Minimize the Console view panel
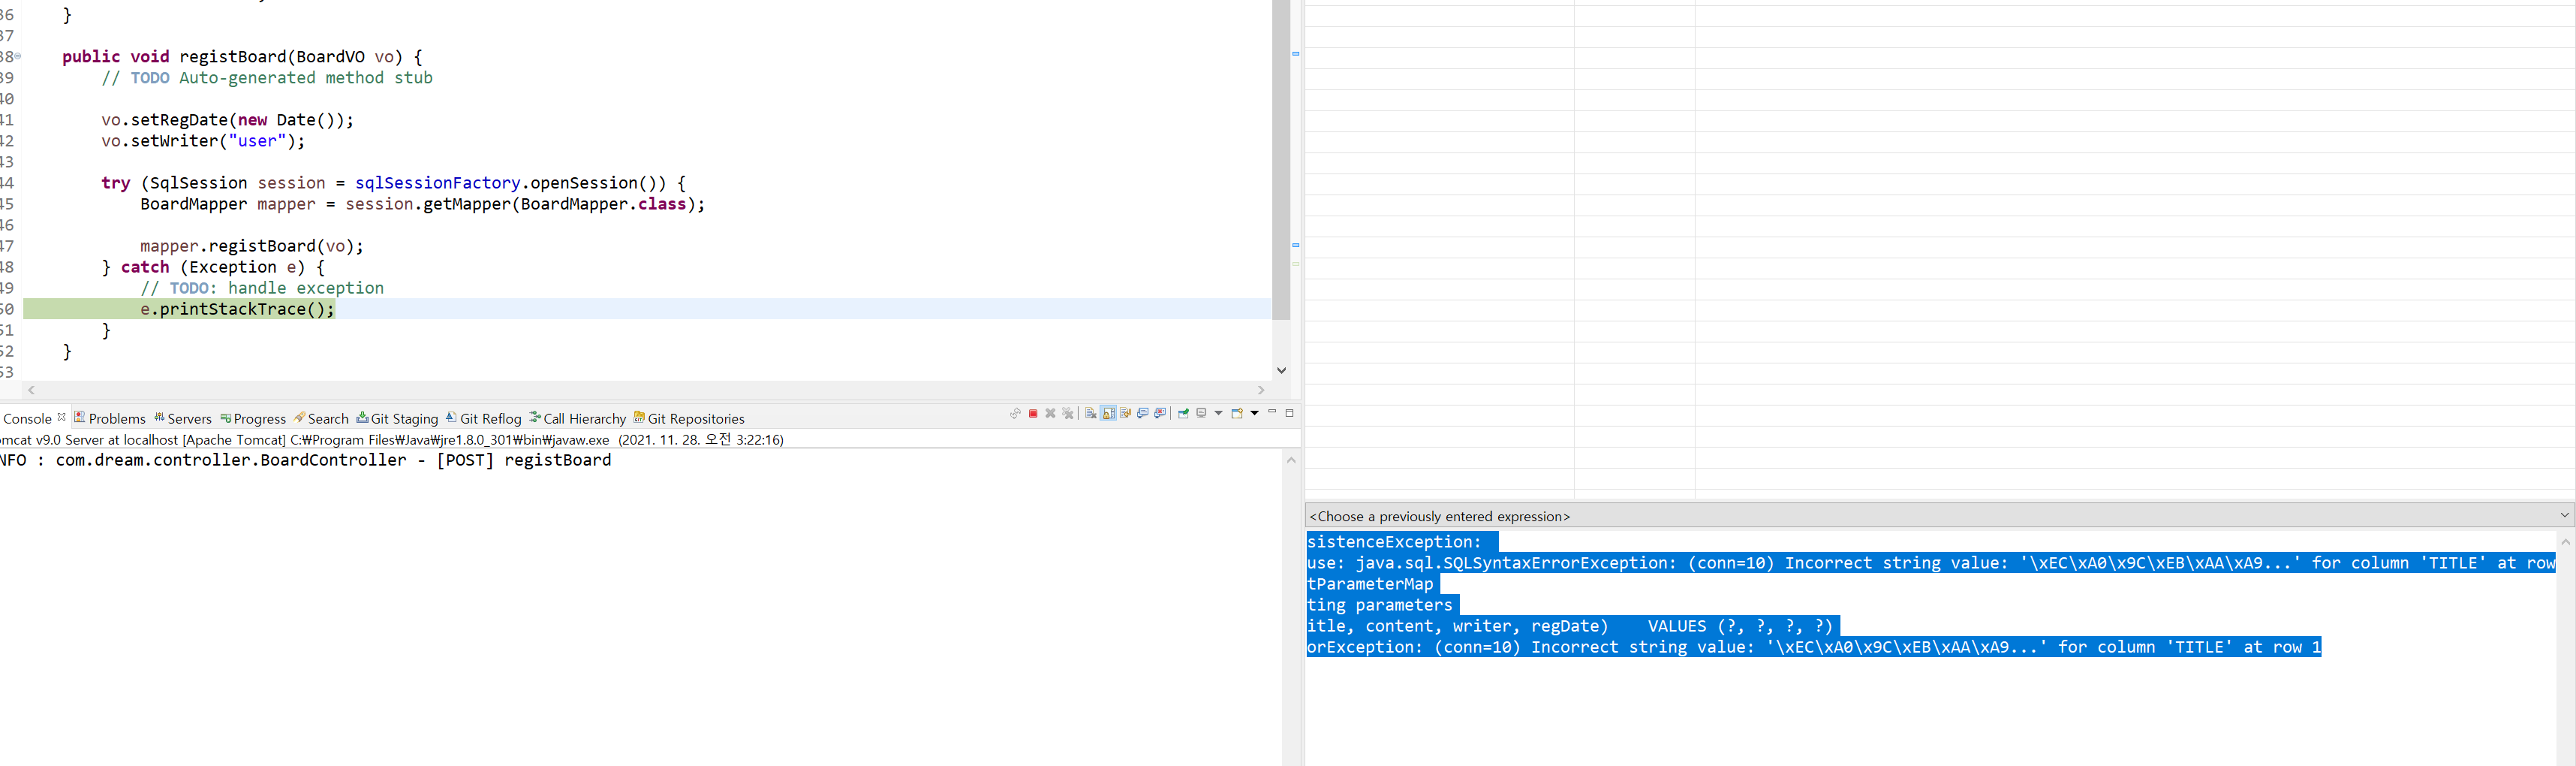 tap(1272, 412)
